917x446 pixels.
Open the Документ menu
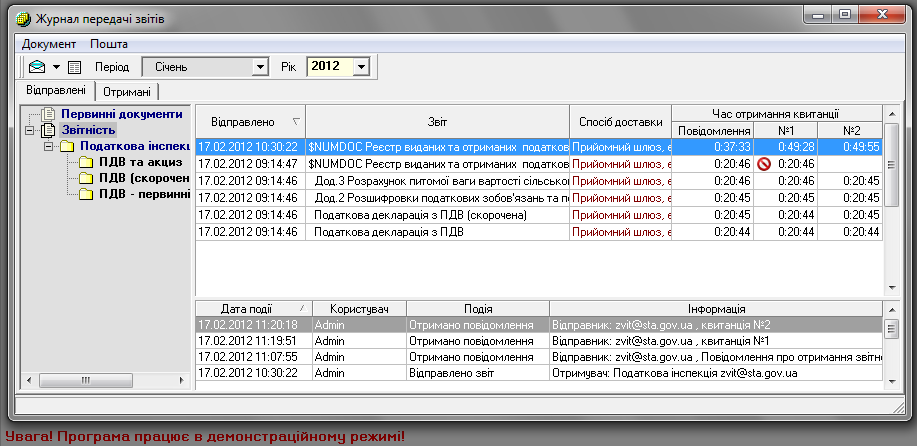[x=49, y=44]
